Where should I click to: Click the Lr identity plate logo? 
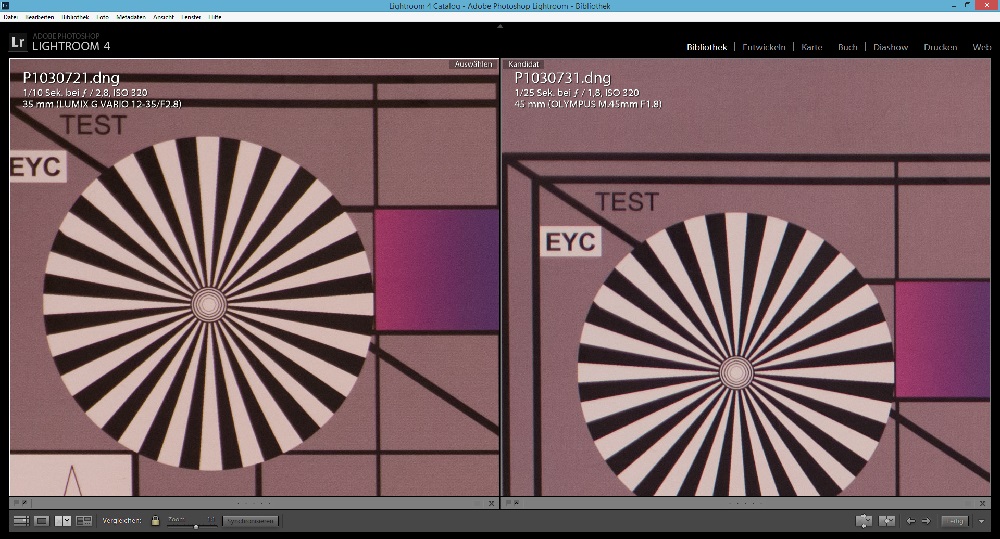coord(18,43)
